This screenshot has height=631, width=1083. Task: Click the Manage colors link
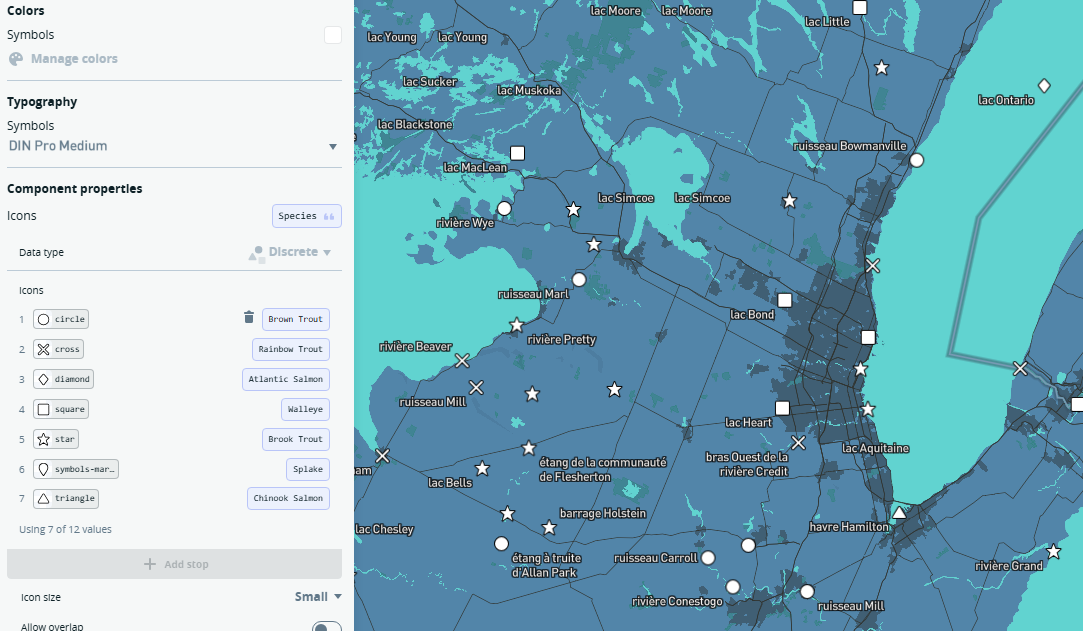[x=73, y=58]
